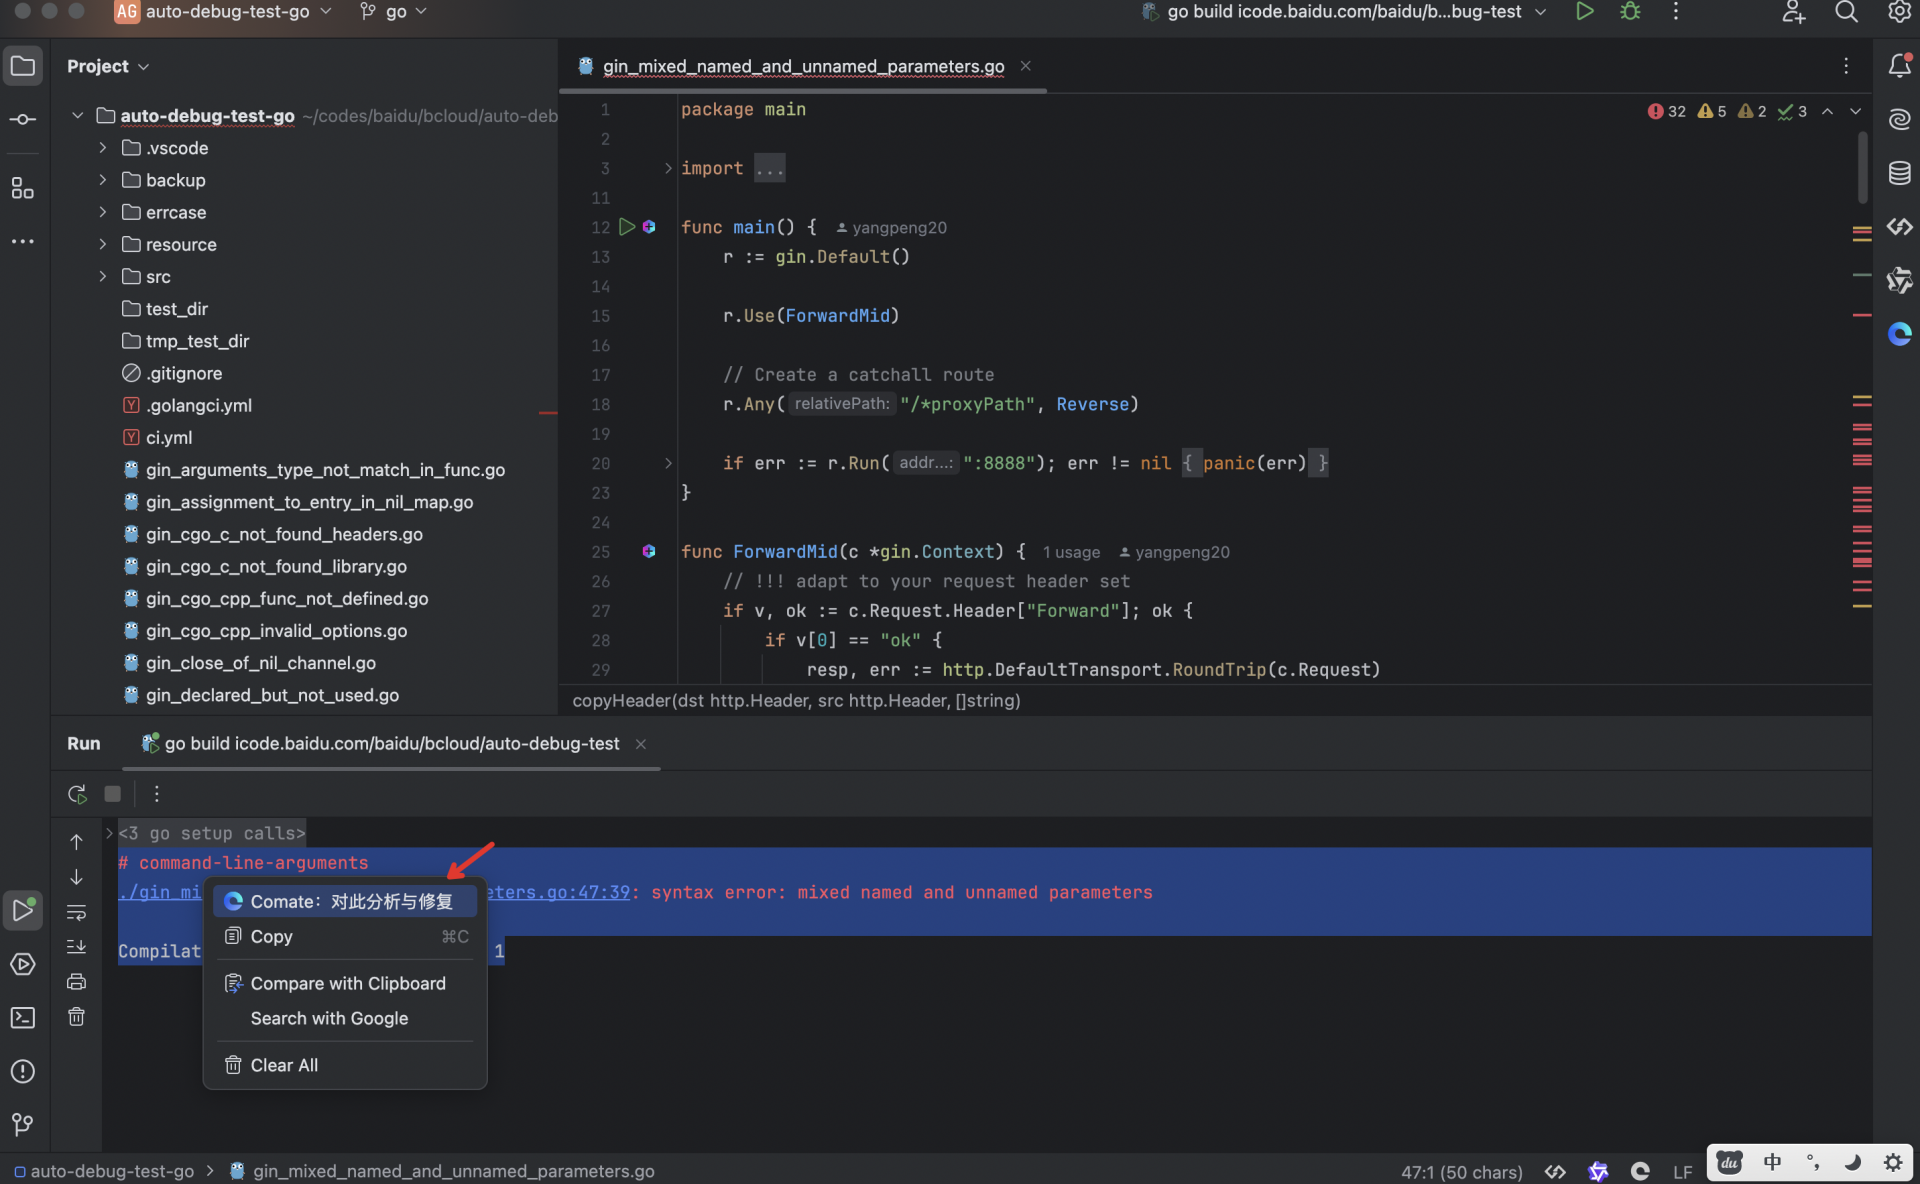Viewport: 1920px width, 1184px height.
Task: Switch to gin_mixed_named_and_unnamed_parameters.go editor tab
Action: click(803, 66)
